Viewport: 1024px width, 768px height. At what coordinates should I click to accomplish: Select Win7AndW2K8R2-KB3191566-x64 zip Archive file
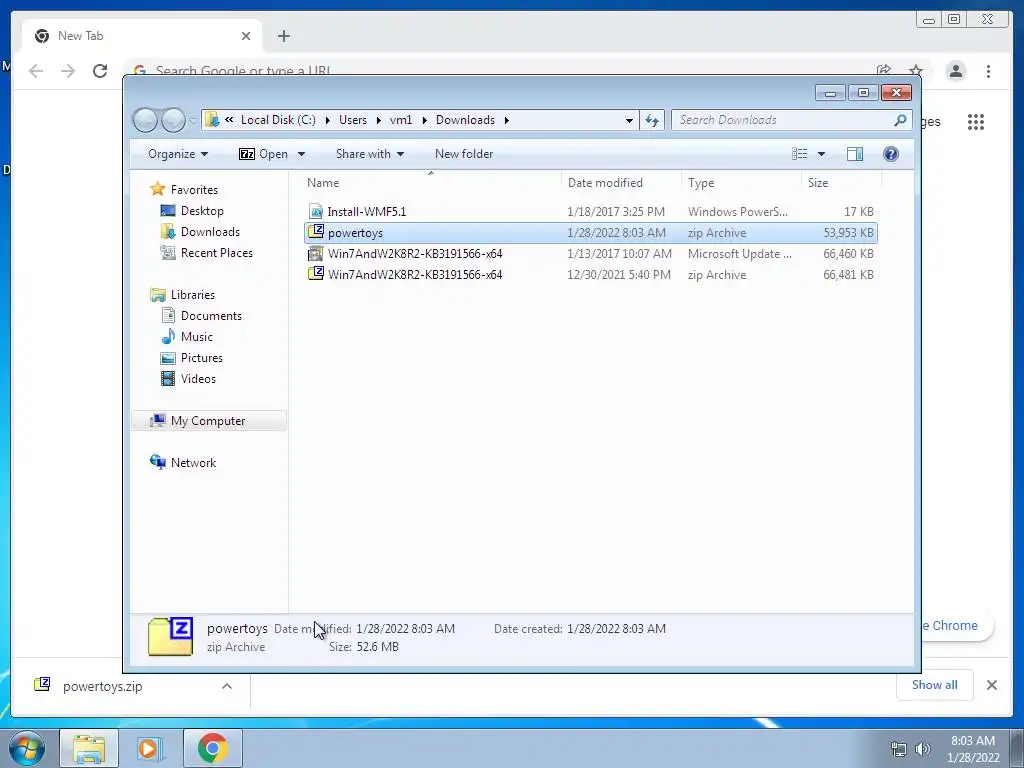(x=590, y=274)
